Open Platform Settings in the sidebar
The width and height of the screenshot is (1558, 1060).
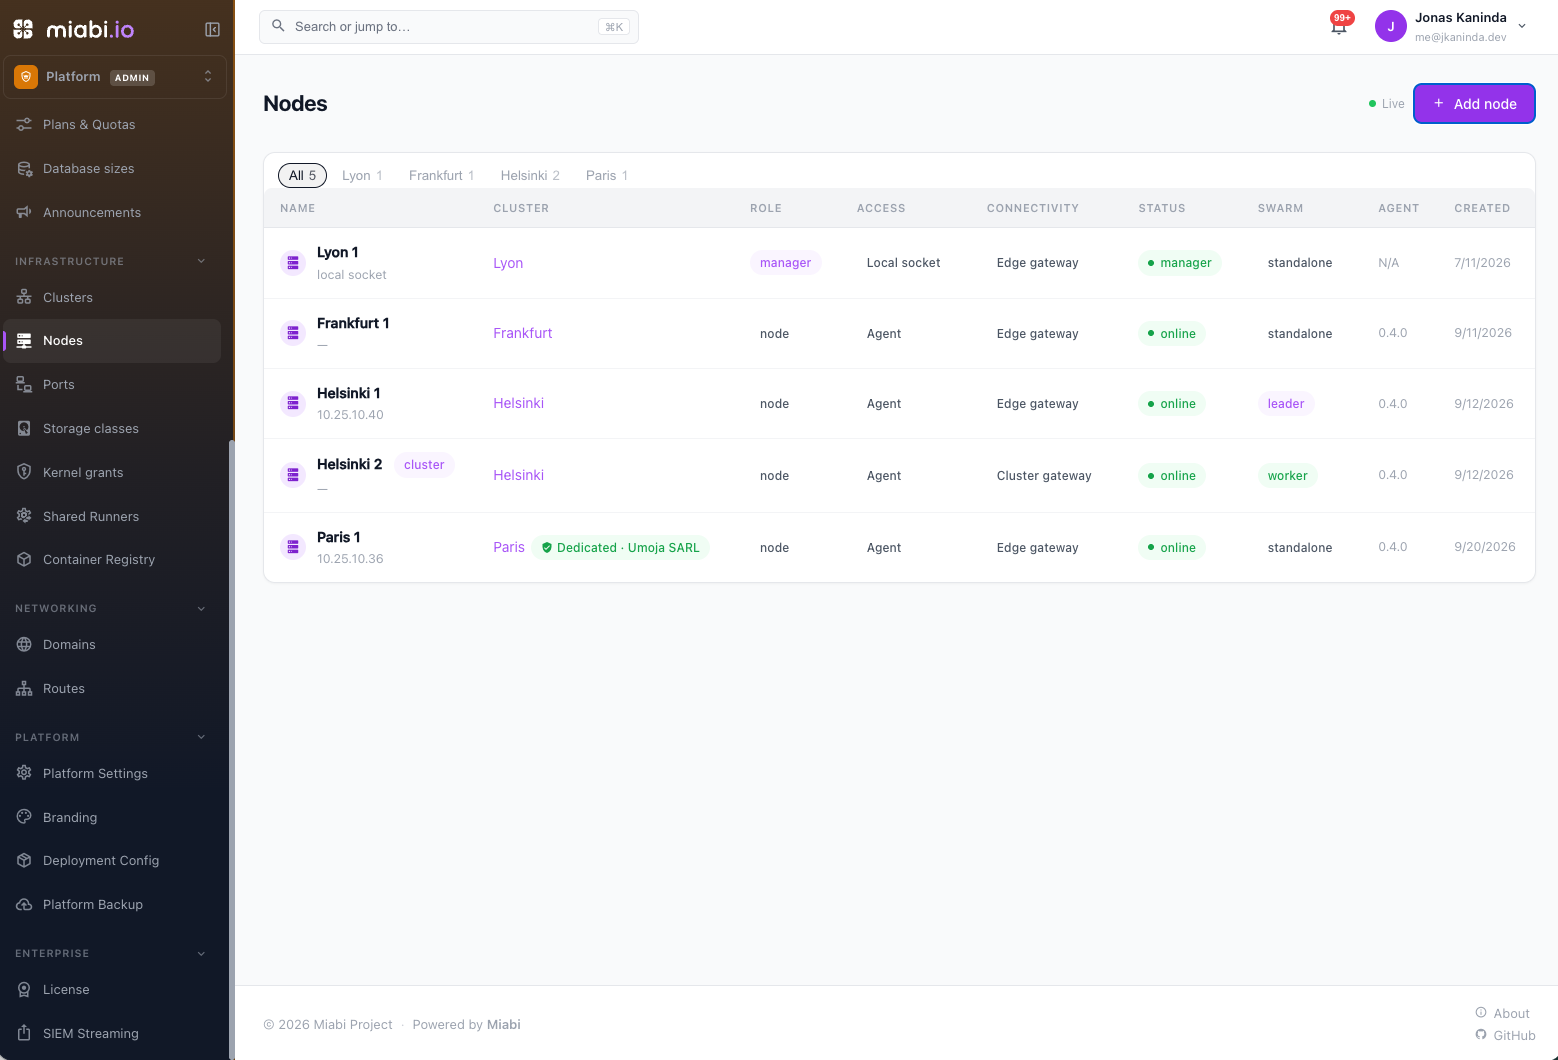coord(112,773)
